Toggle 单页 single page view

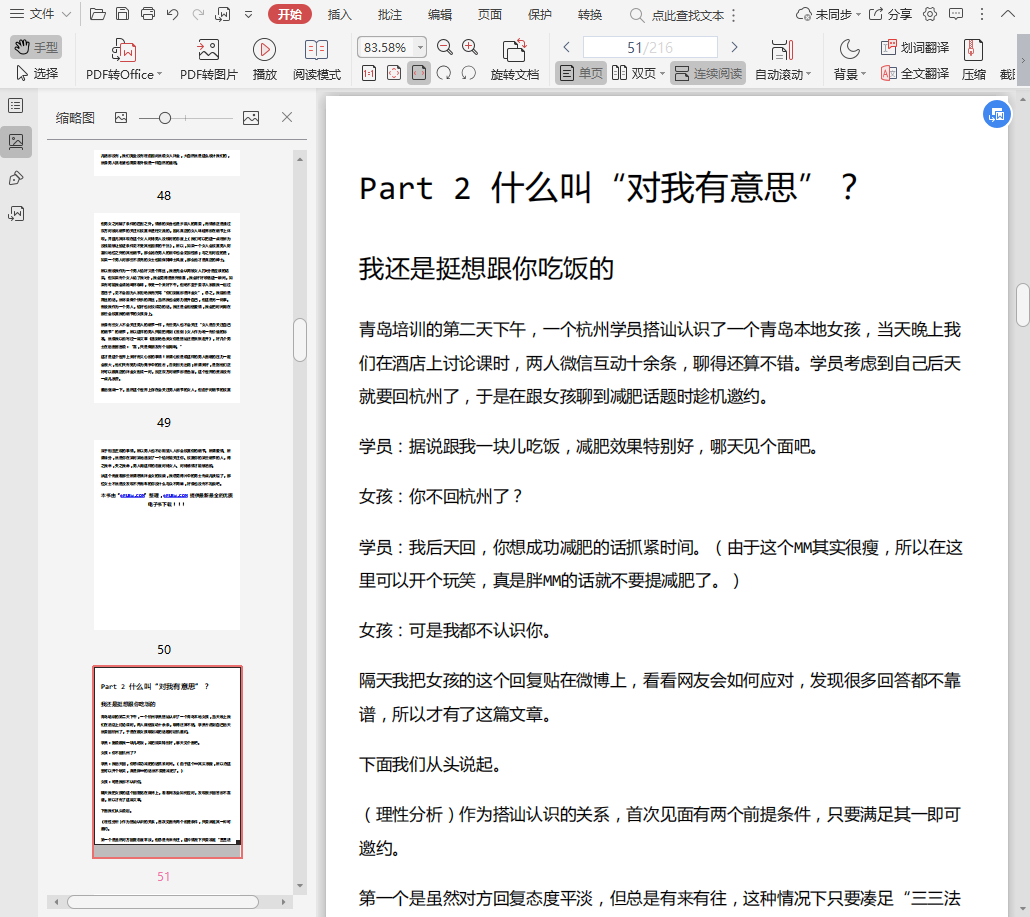(581, 73)
